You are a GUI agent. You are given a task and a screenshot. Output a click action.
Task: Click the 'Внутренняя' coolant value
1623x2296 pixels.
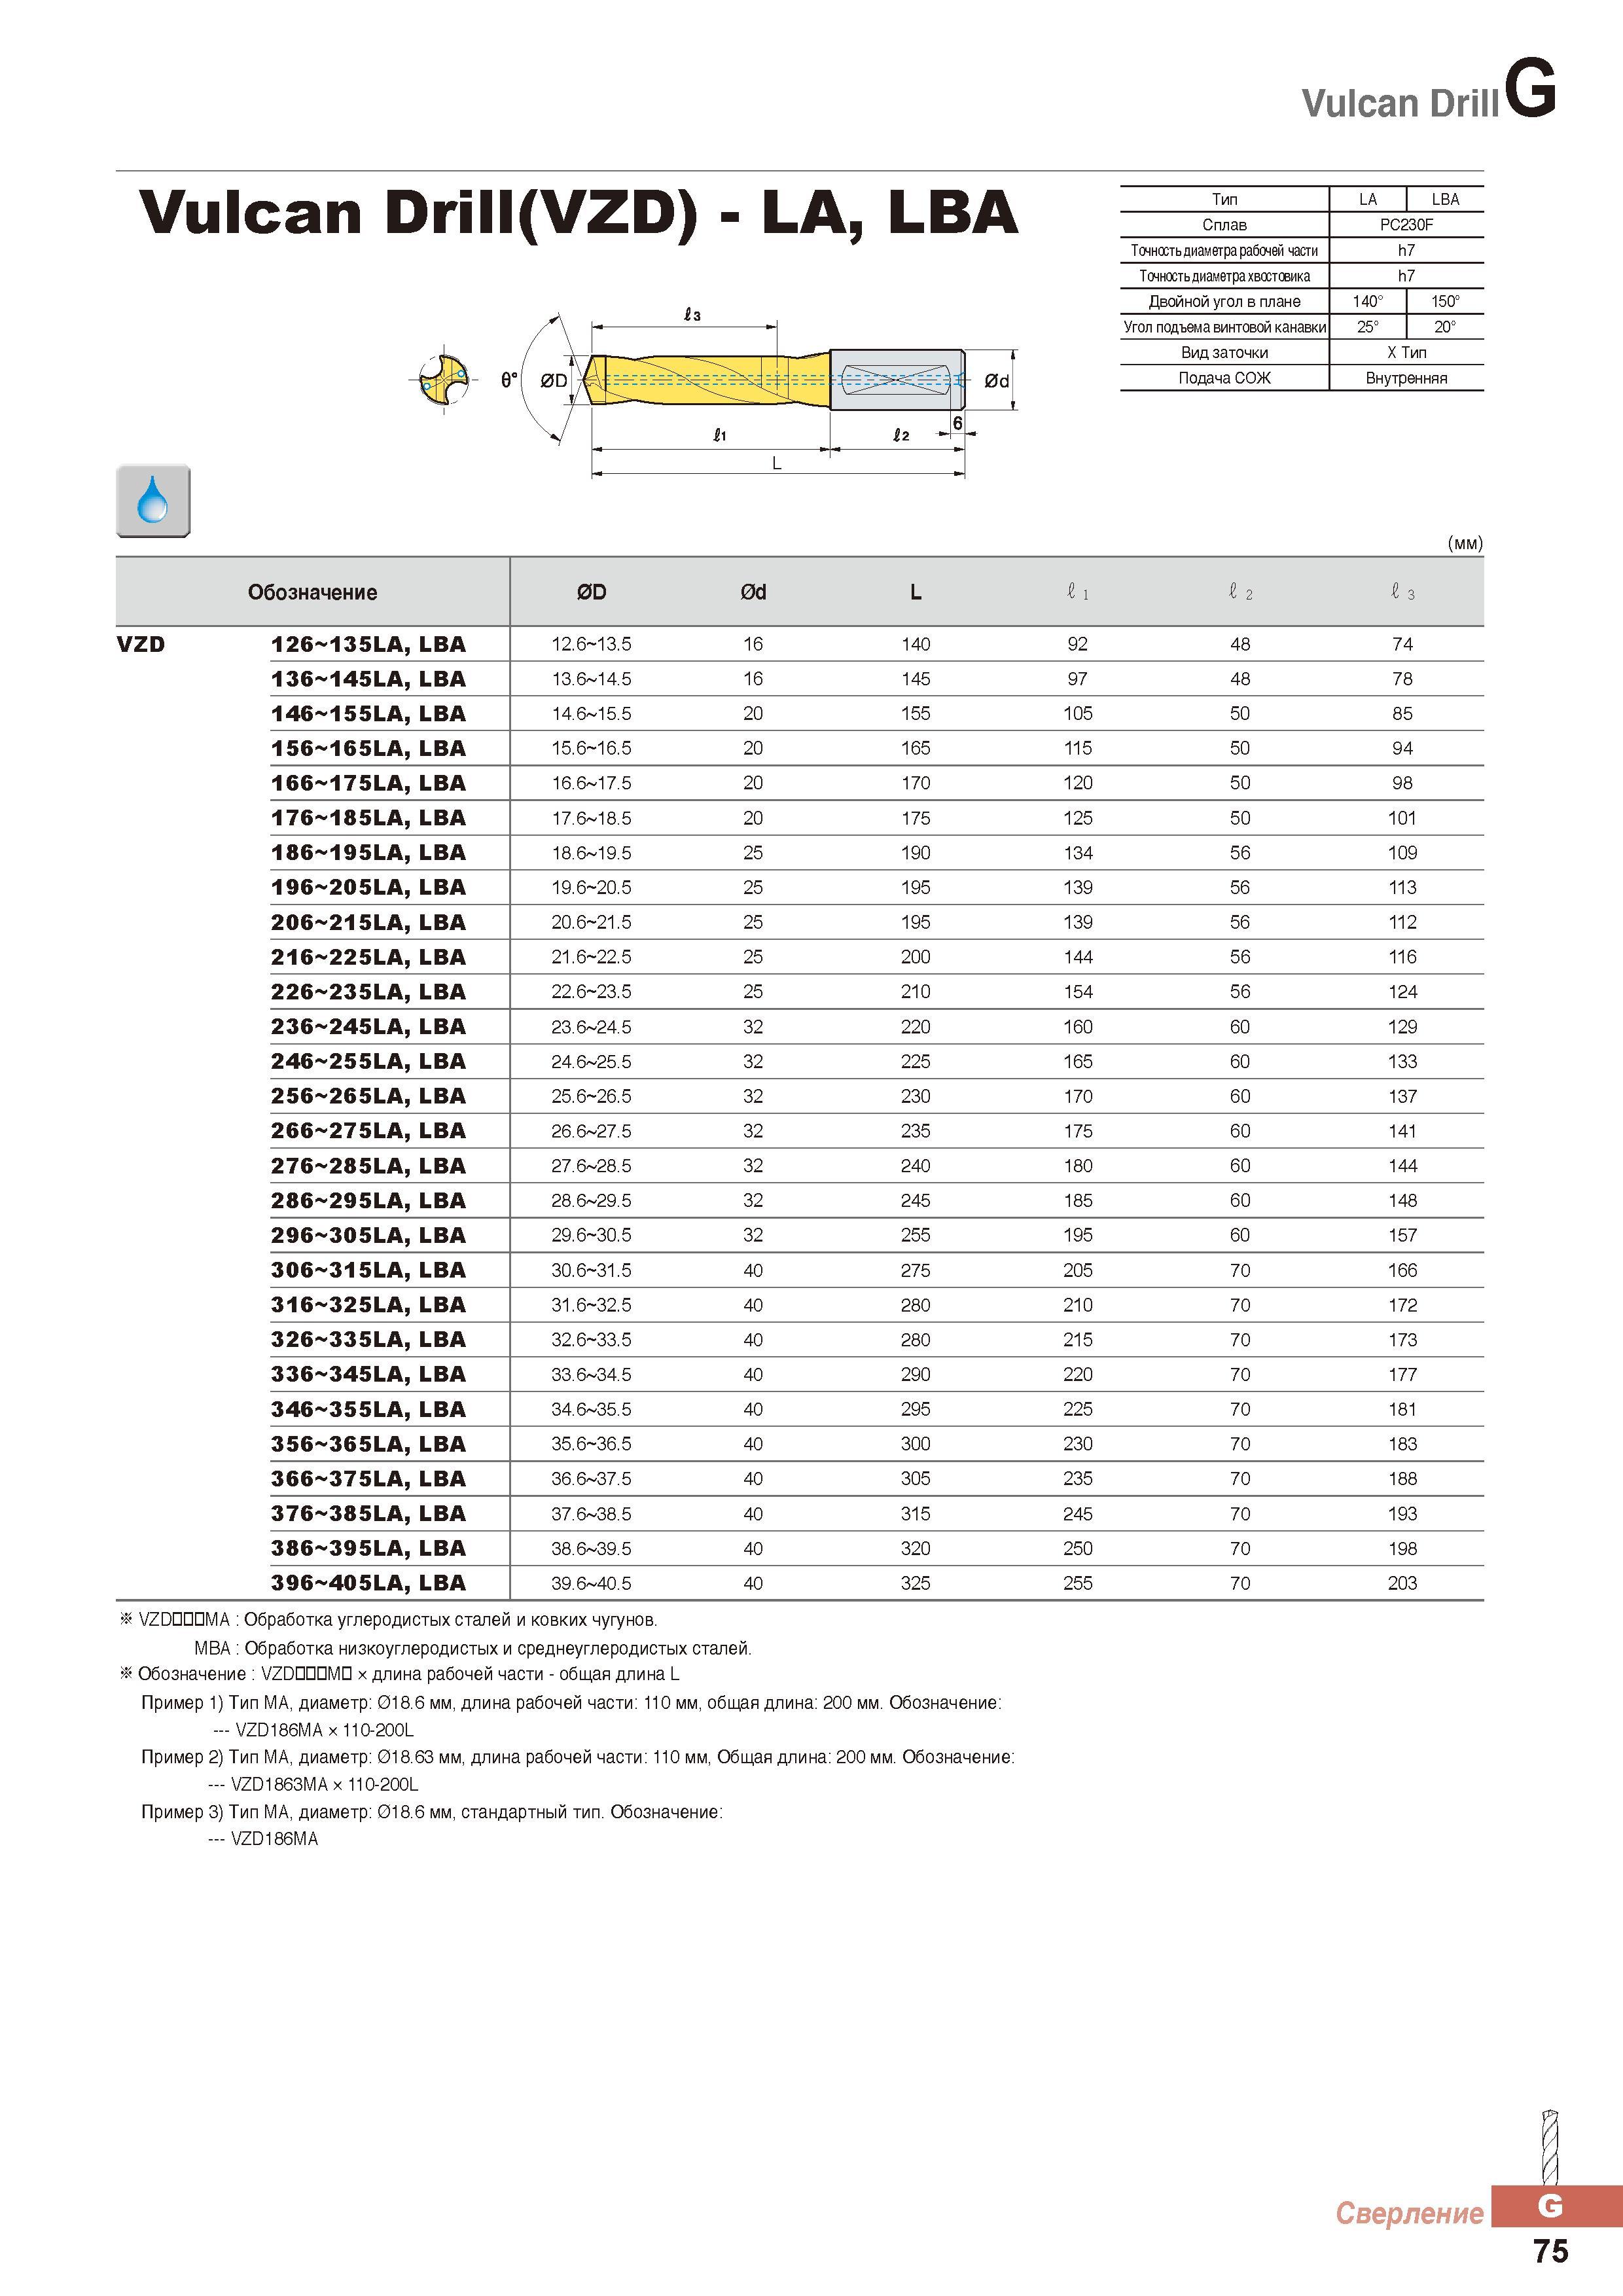pos(1406,378)
